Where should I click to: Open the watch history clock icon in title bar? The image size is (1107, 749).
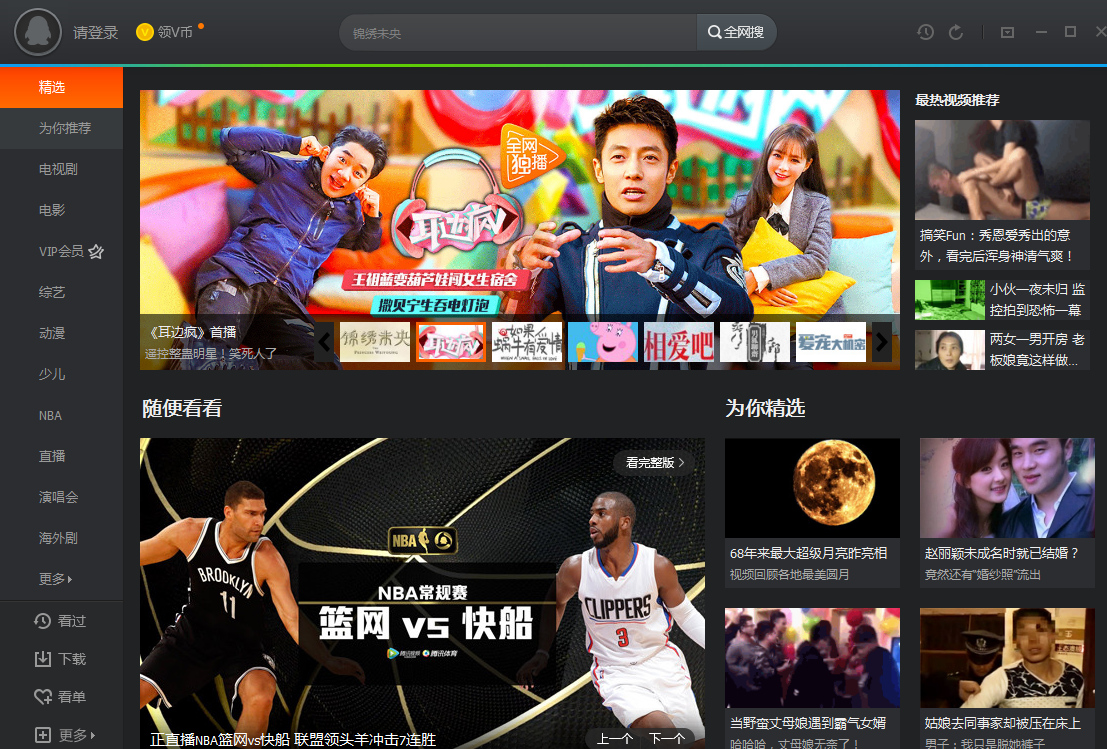(926, 32)
